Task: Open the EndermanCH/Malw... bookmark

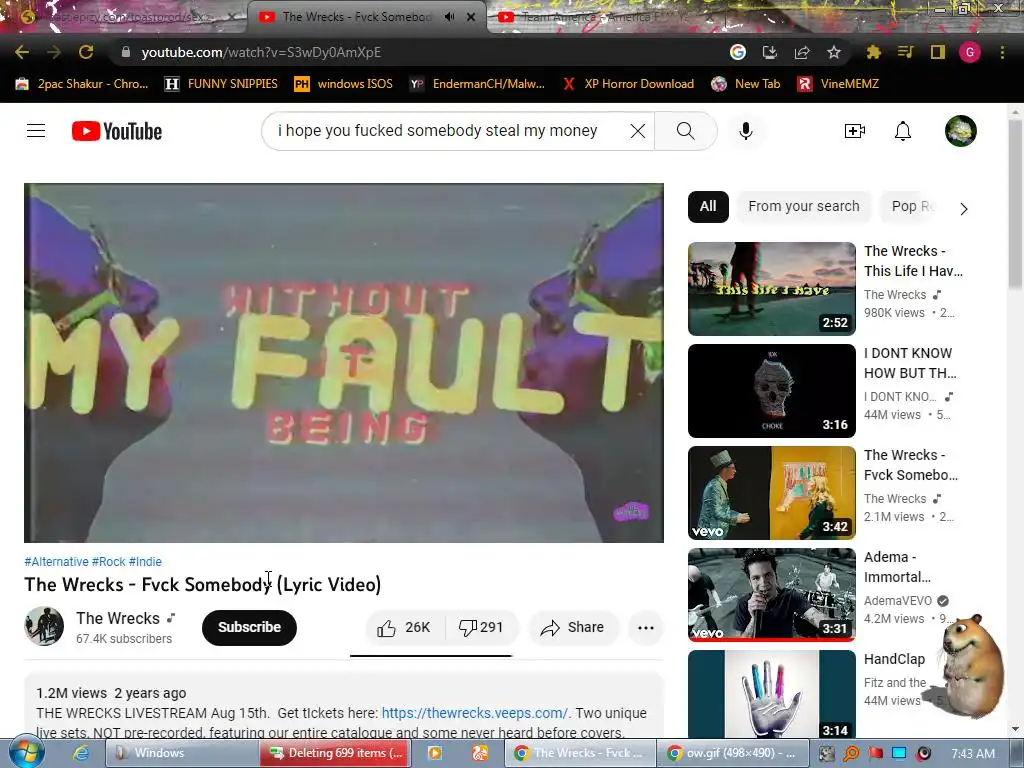Action: (x=477, y=84)
